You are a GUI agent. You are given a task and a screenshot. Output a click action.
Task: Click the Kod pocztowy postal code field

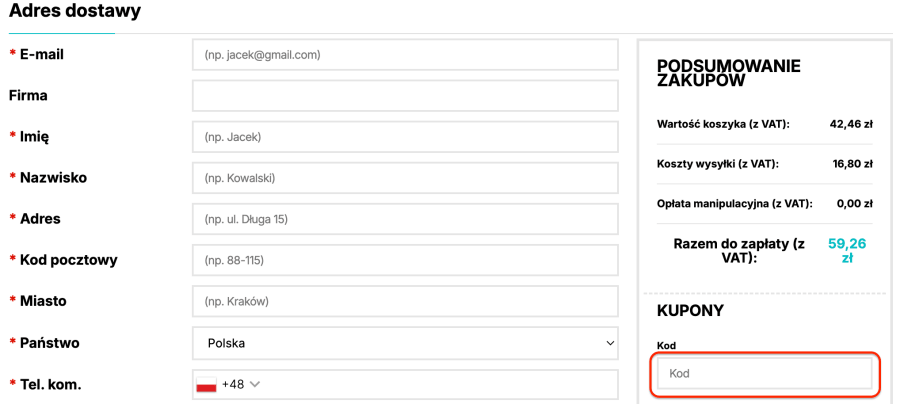(x=405, y=260)
